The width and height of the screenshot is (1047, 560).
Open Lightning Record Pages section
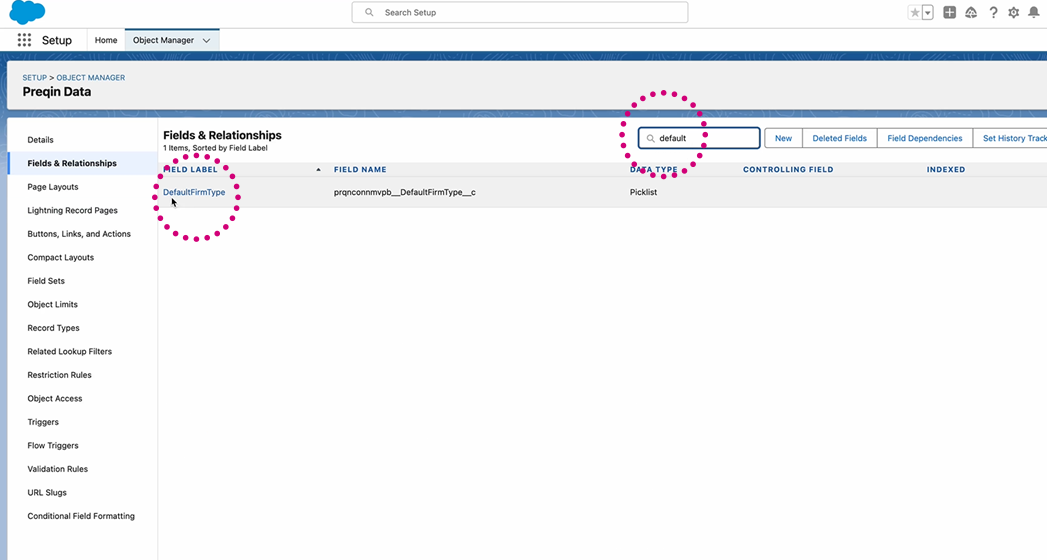click(x=72, y=210)
